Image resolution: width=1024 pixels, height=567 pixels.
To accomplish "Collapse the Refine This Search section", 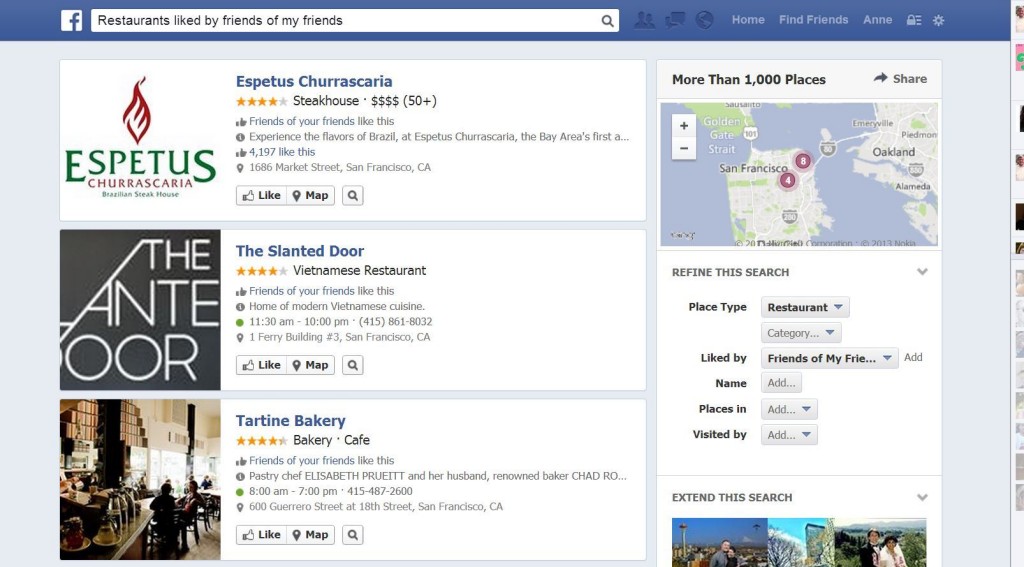I will pyautogui.click(x=922, y=272).
